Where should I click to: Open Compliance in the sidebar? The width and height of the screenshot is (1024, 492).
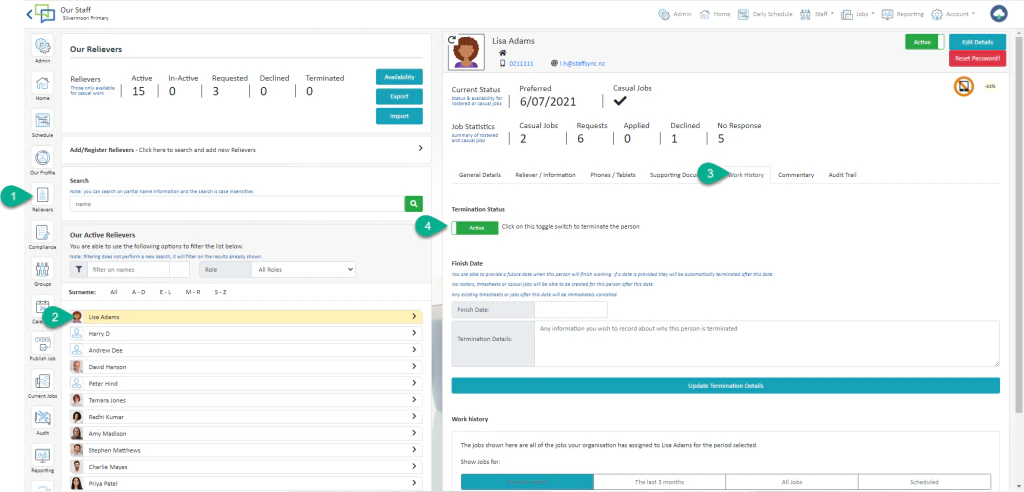42,235
